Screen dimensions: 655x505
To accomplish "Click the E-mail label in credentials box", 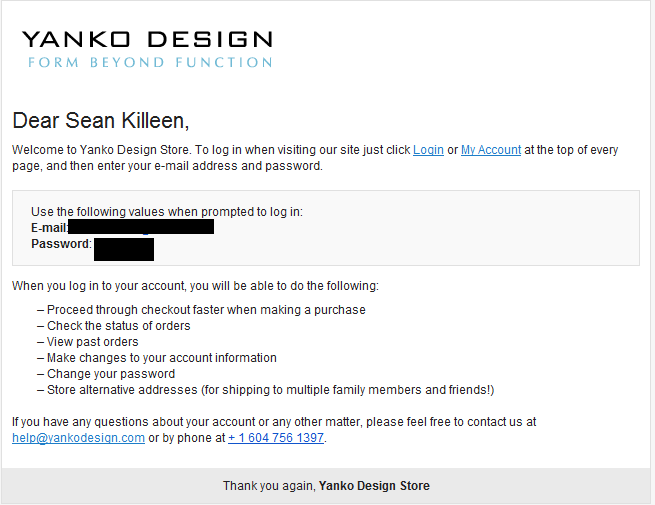I will click(x=49, y=228).
